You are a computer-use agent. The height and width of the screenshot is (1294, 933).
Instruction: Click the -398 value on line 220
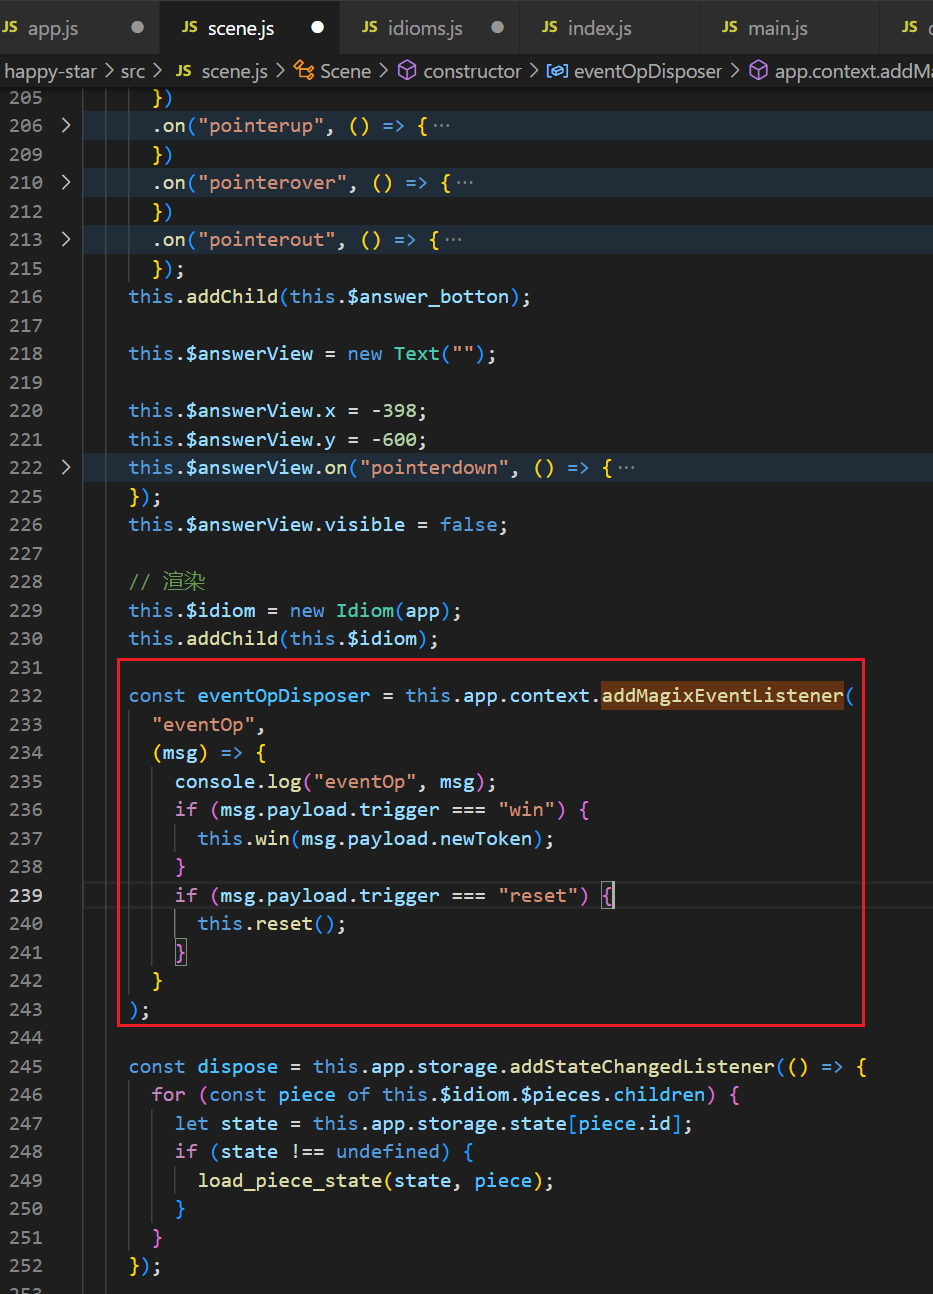click(393, 410)
